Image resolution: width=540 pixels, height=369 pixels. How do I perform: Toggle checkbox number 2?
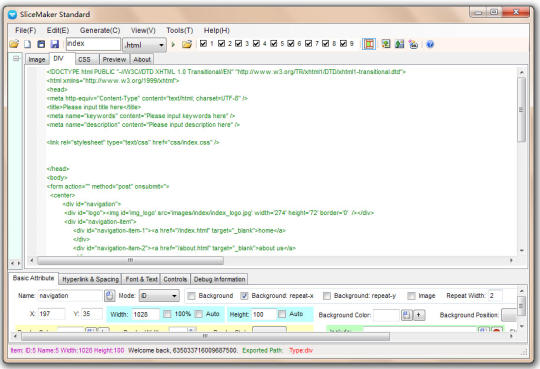(x=221, y=43)
